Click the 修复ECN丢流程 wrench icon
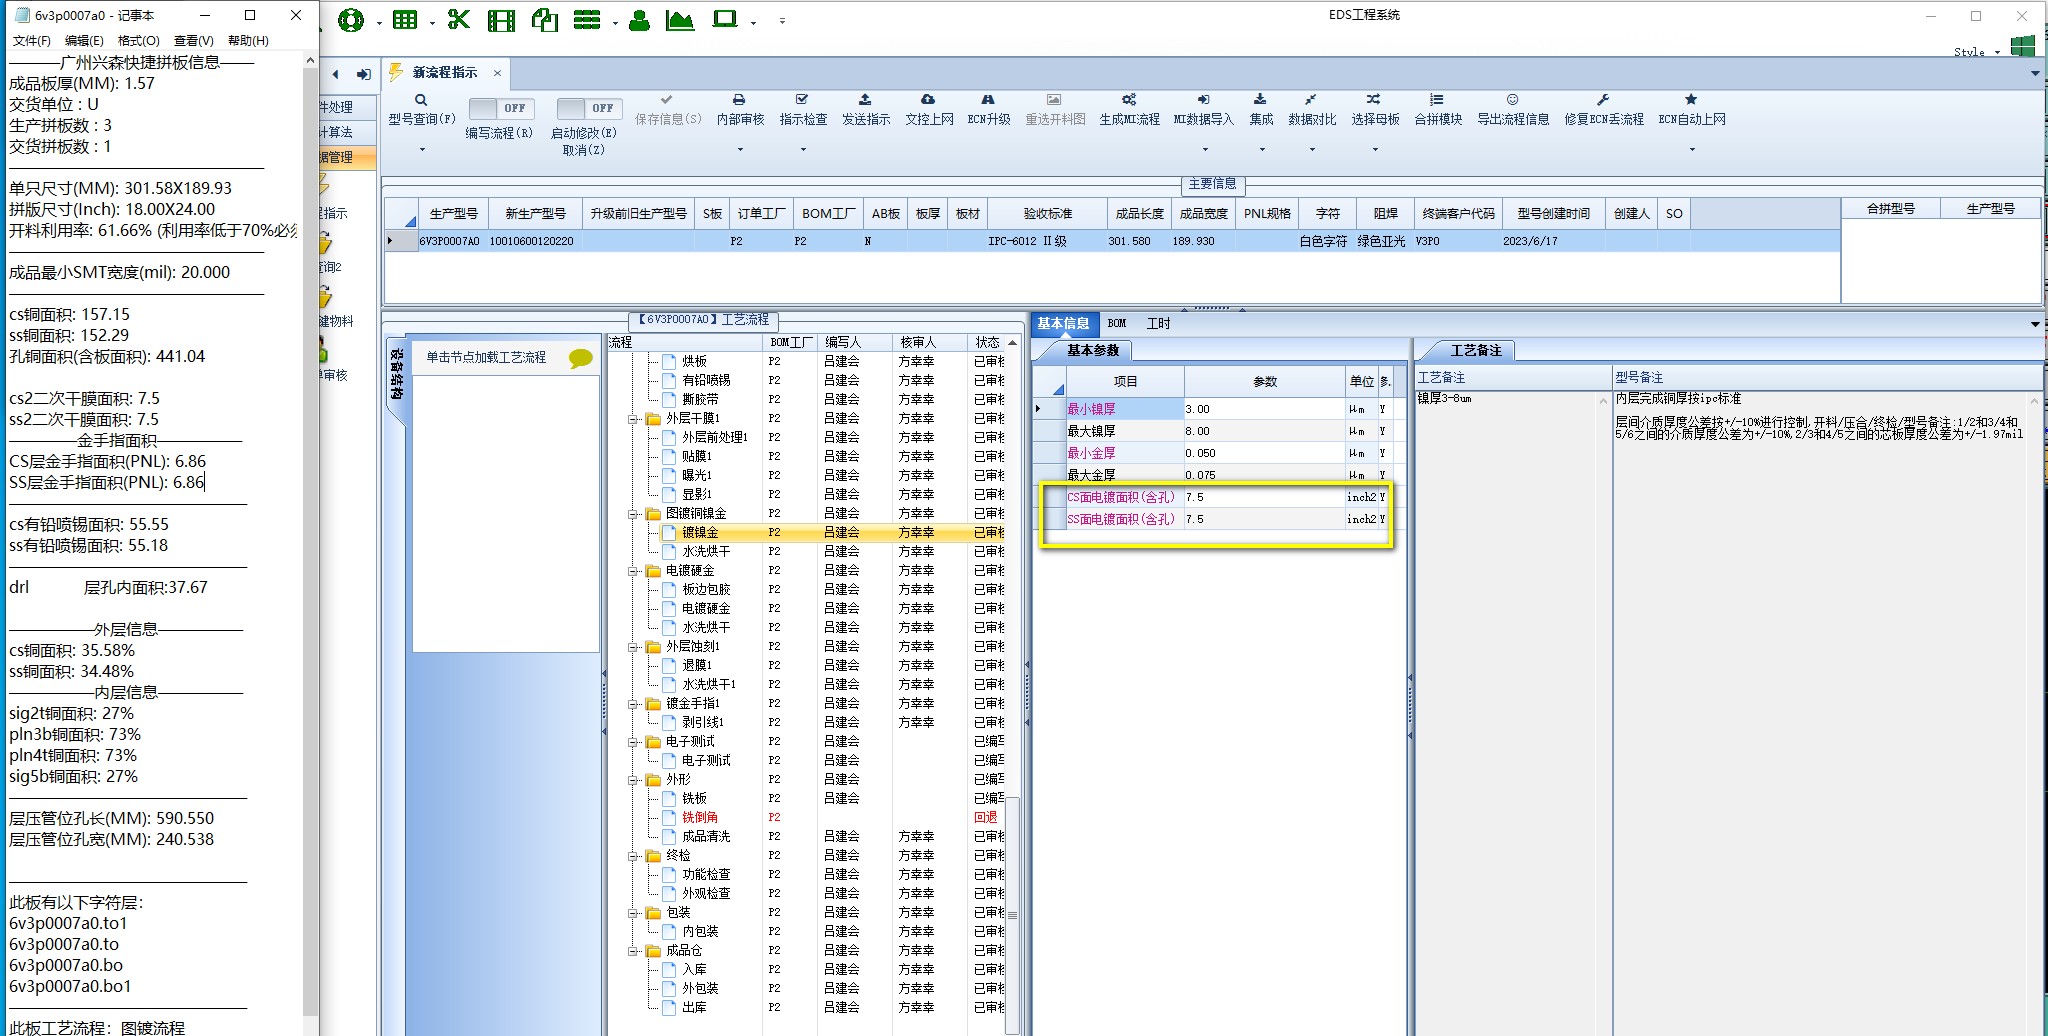This screenshot has width=2048, height=1036. (x=1603, y=100)
